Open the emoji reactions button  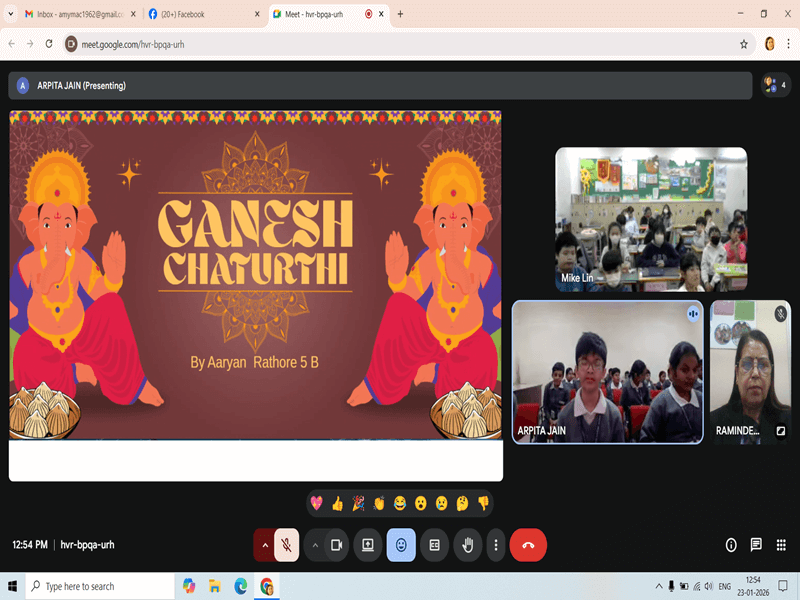[401, 545]
